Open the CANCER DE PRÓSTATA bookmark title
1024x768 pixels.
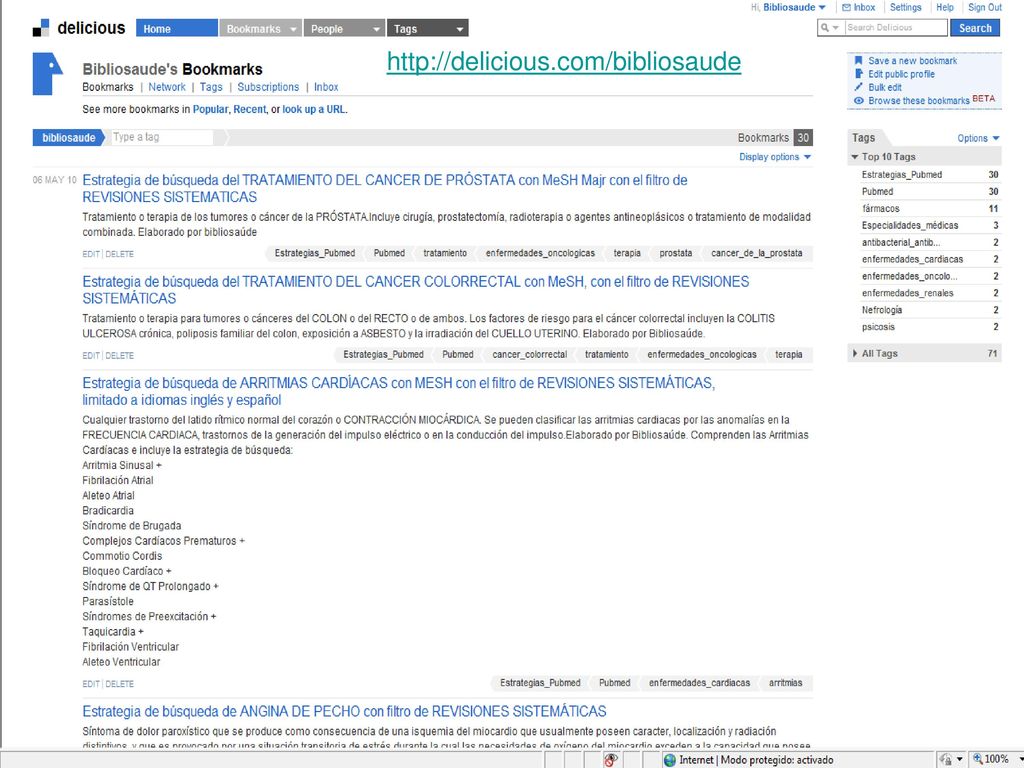pos(385,188)
